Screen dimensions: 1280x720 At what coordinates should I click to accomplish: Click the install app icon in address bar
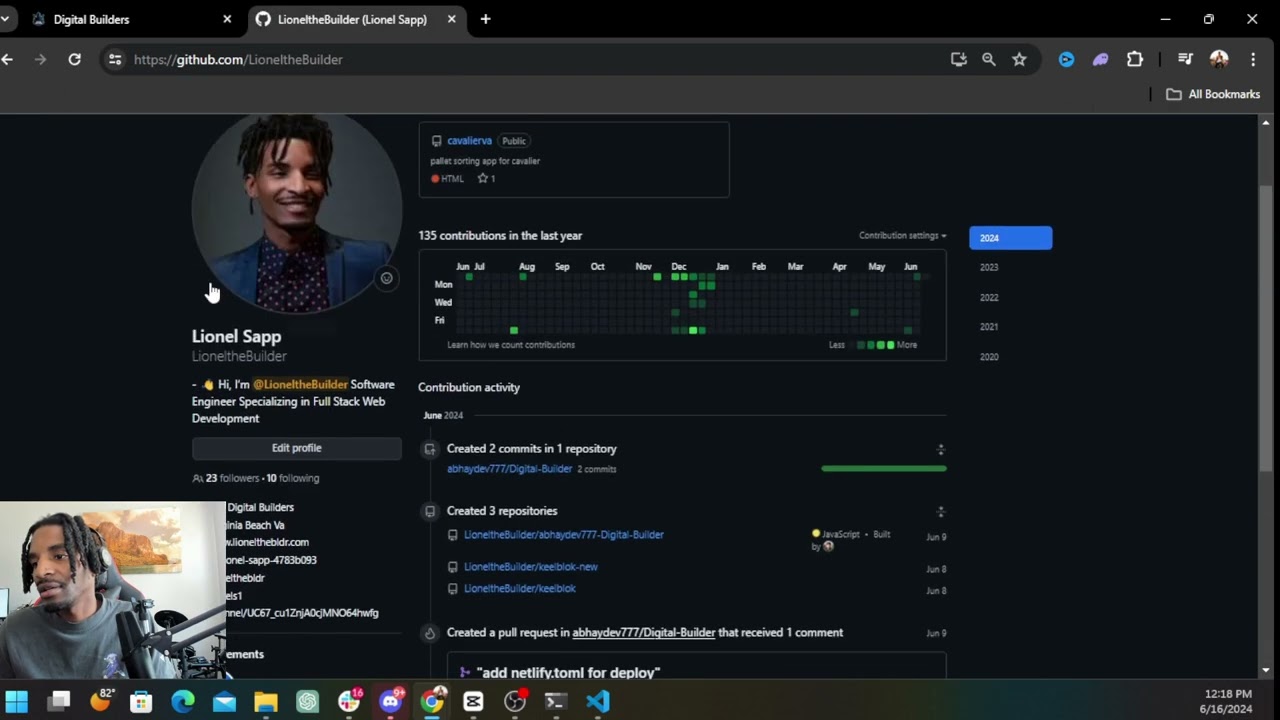(x=959, y=60)
